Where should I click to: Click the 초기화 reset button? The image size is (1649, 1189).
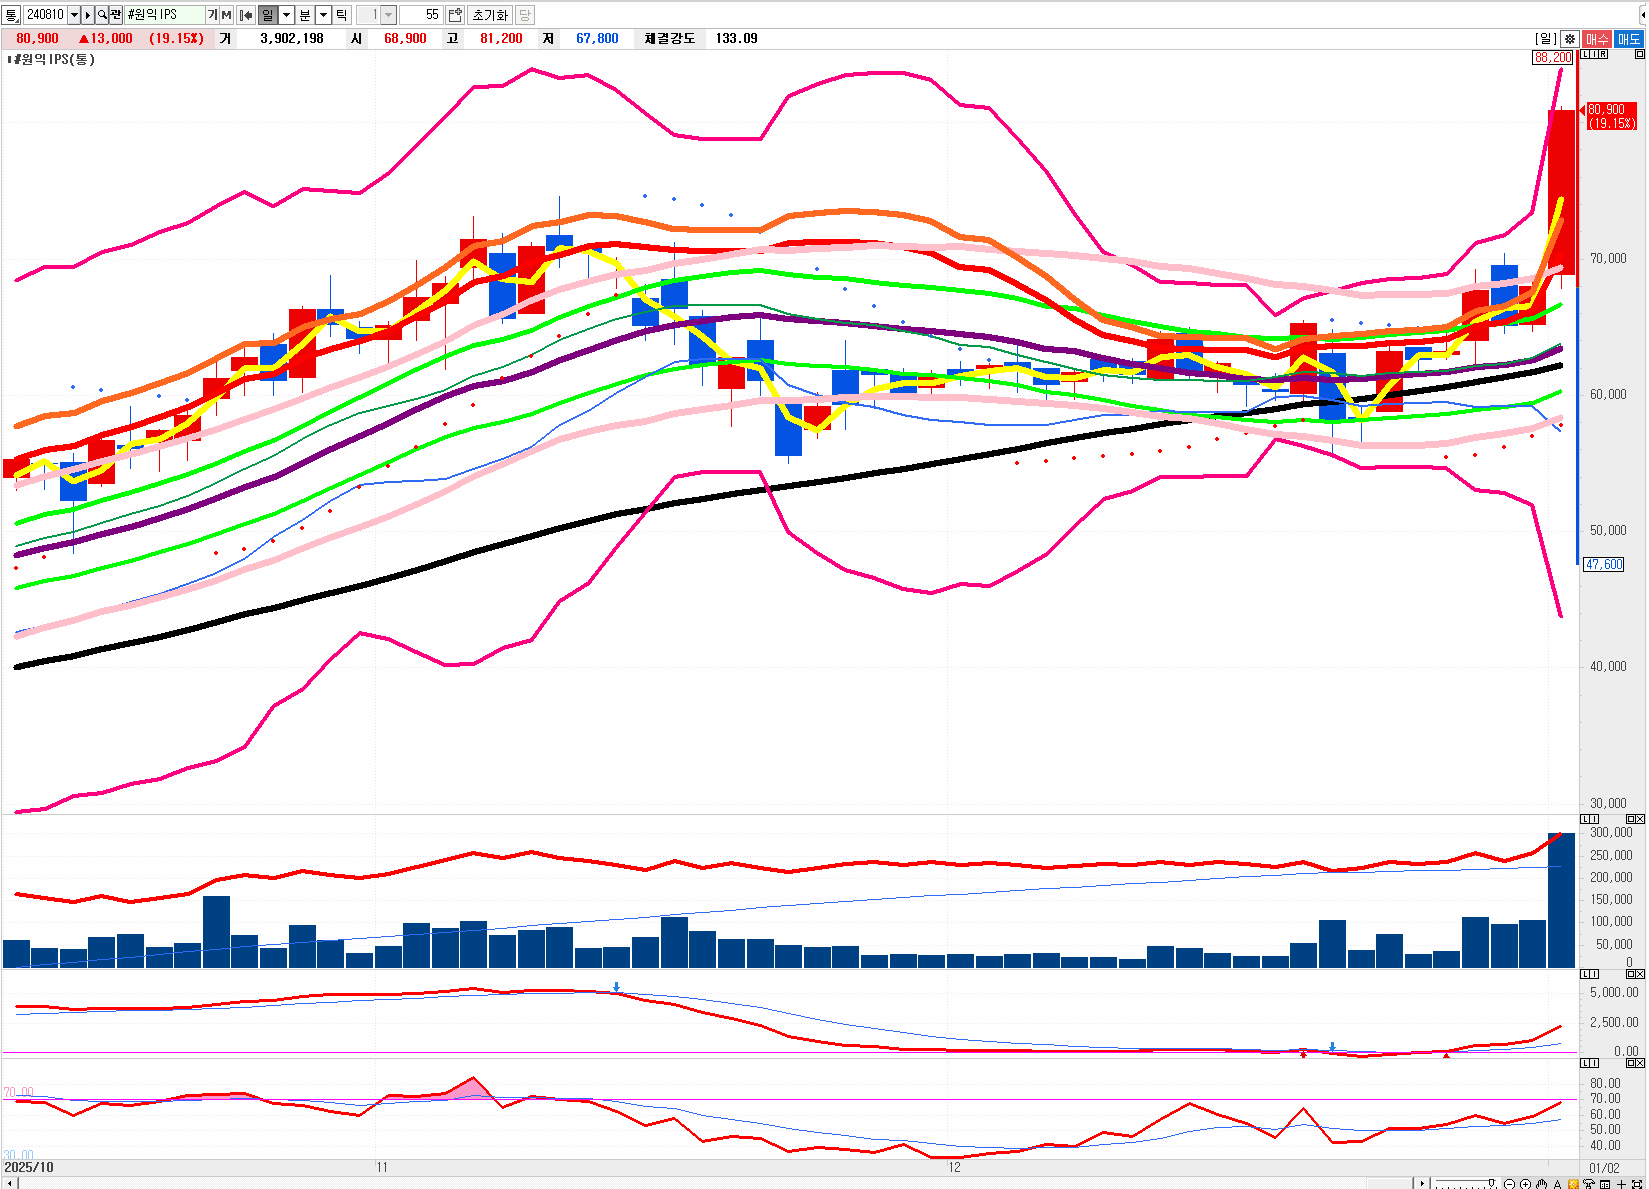[490, 15]
